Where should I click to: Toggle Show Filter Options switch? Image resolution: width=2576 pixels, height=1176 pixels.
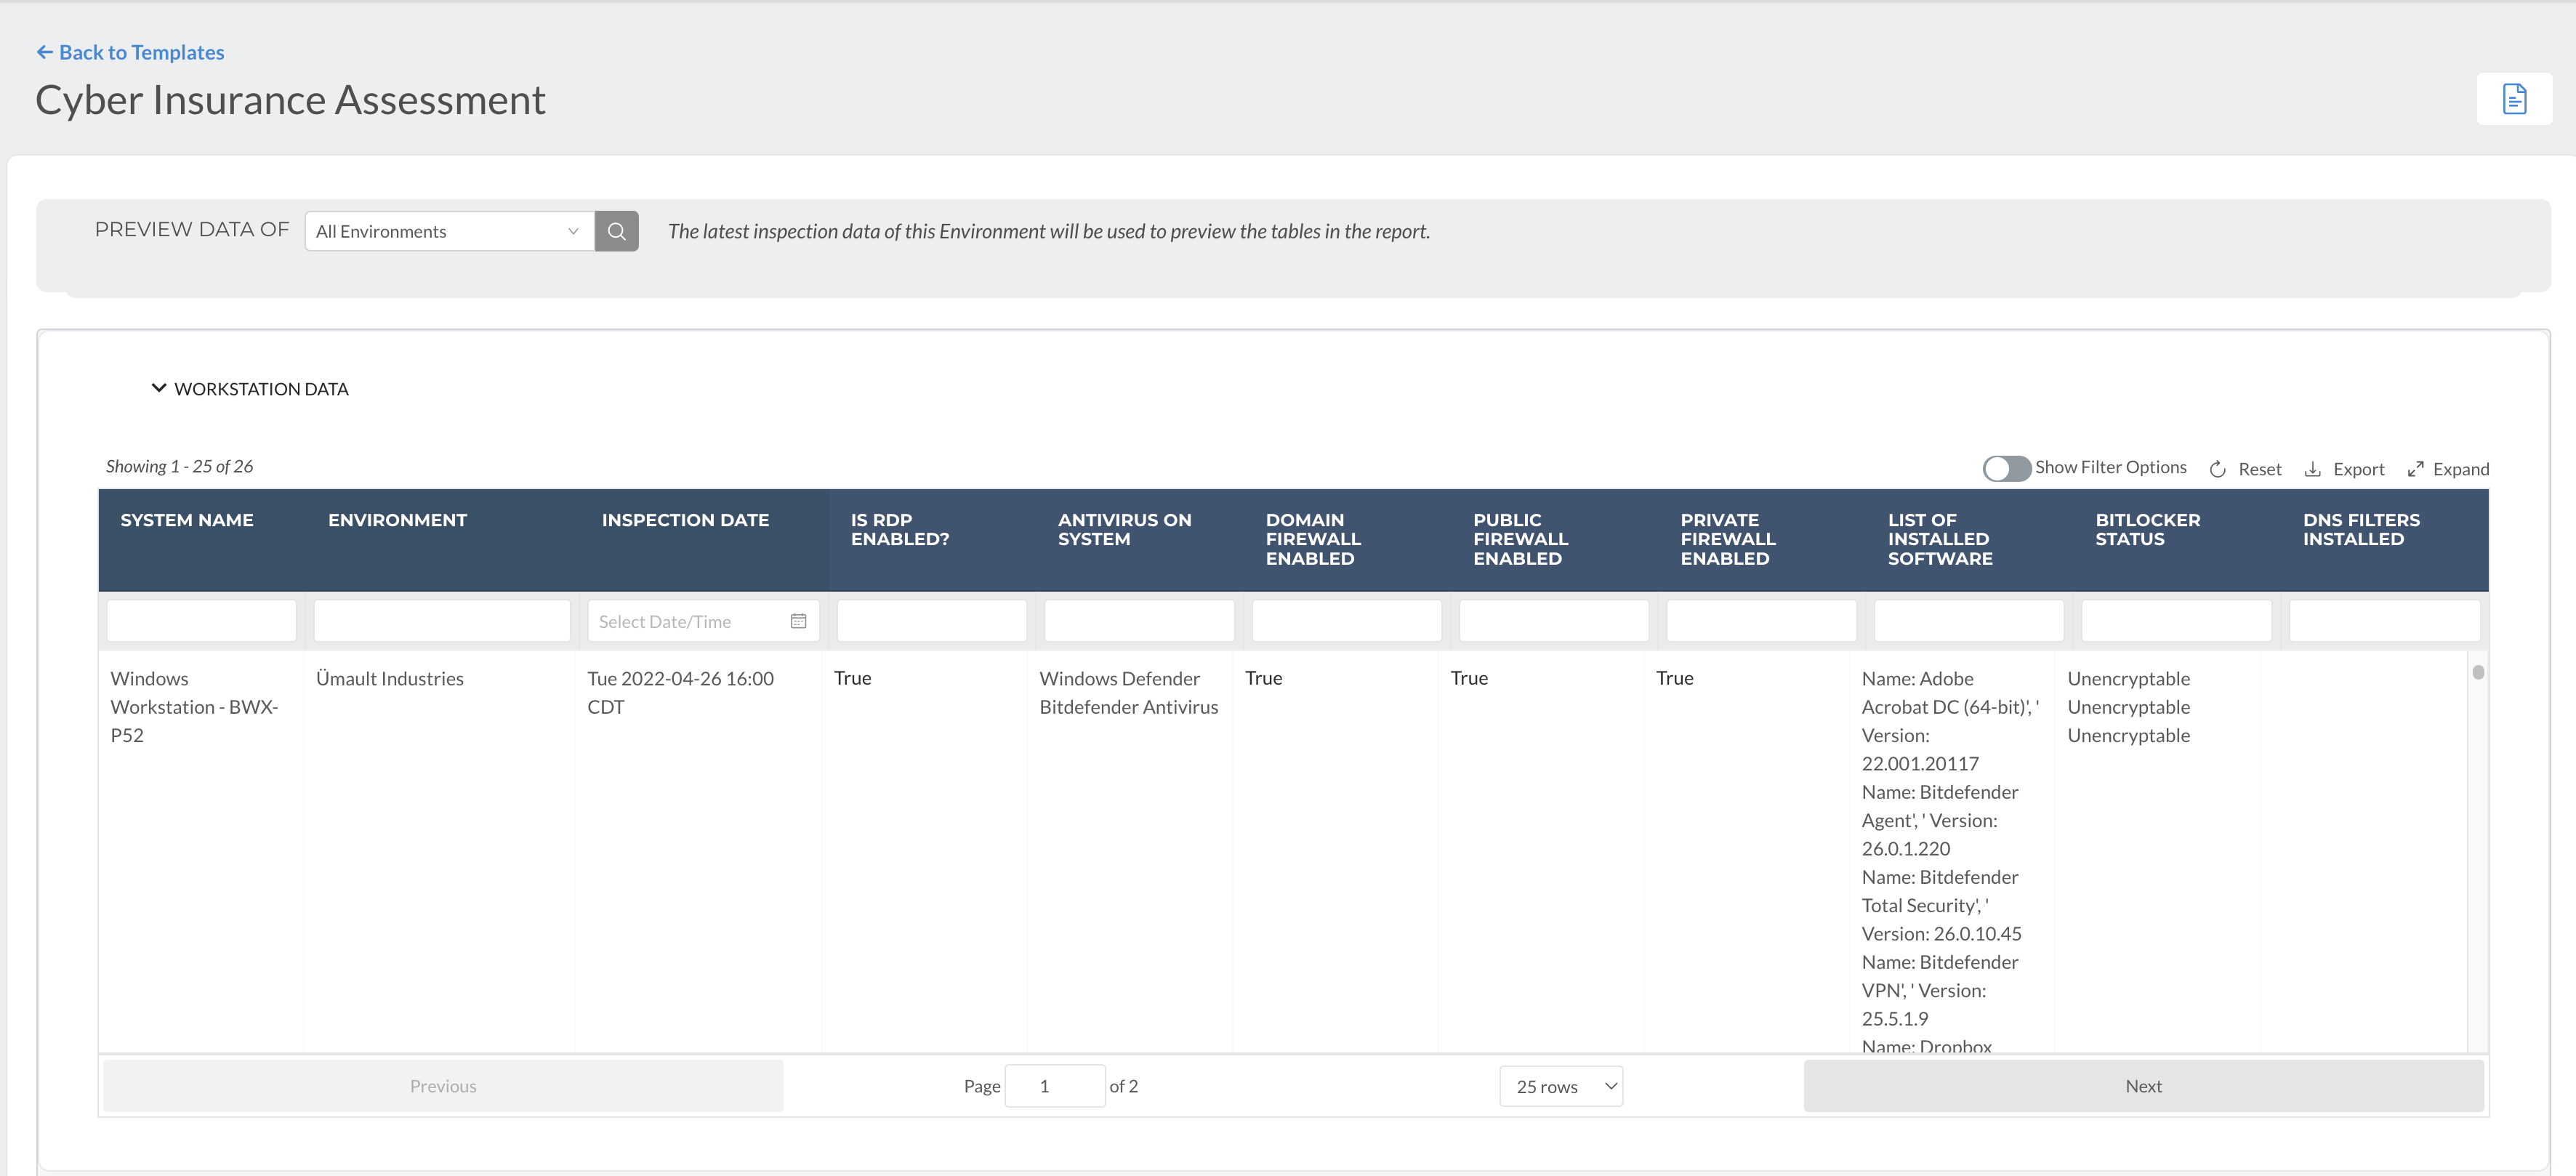(2006, 468)
